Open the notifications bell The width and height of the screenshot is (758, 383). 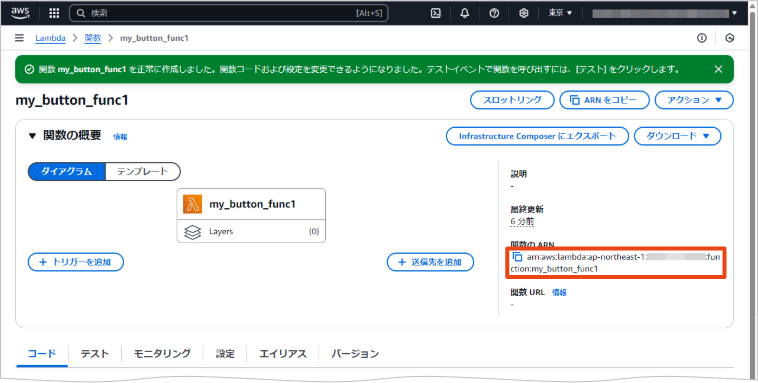pos(465,13)
